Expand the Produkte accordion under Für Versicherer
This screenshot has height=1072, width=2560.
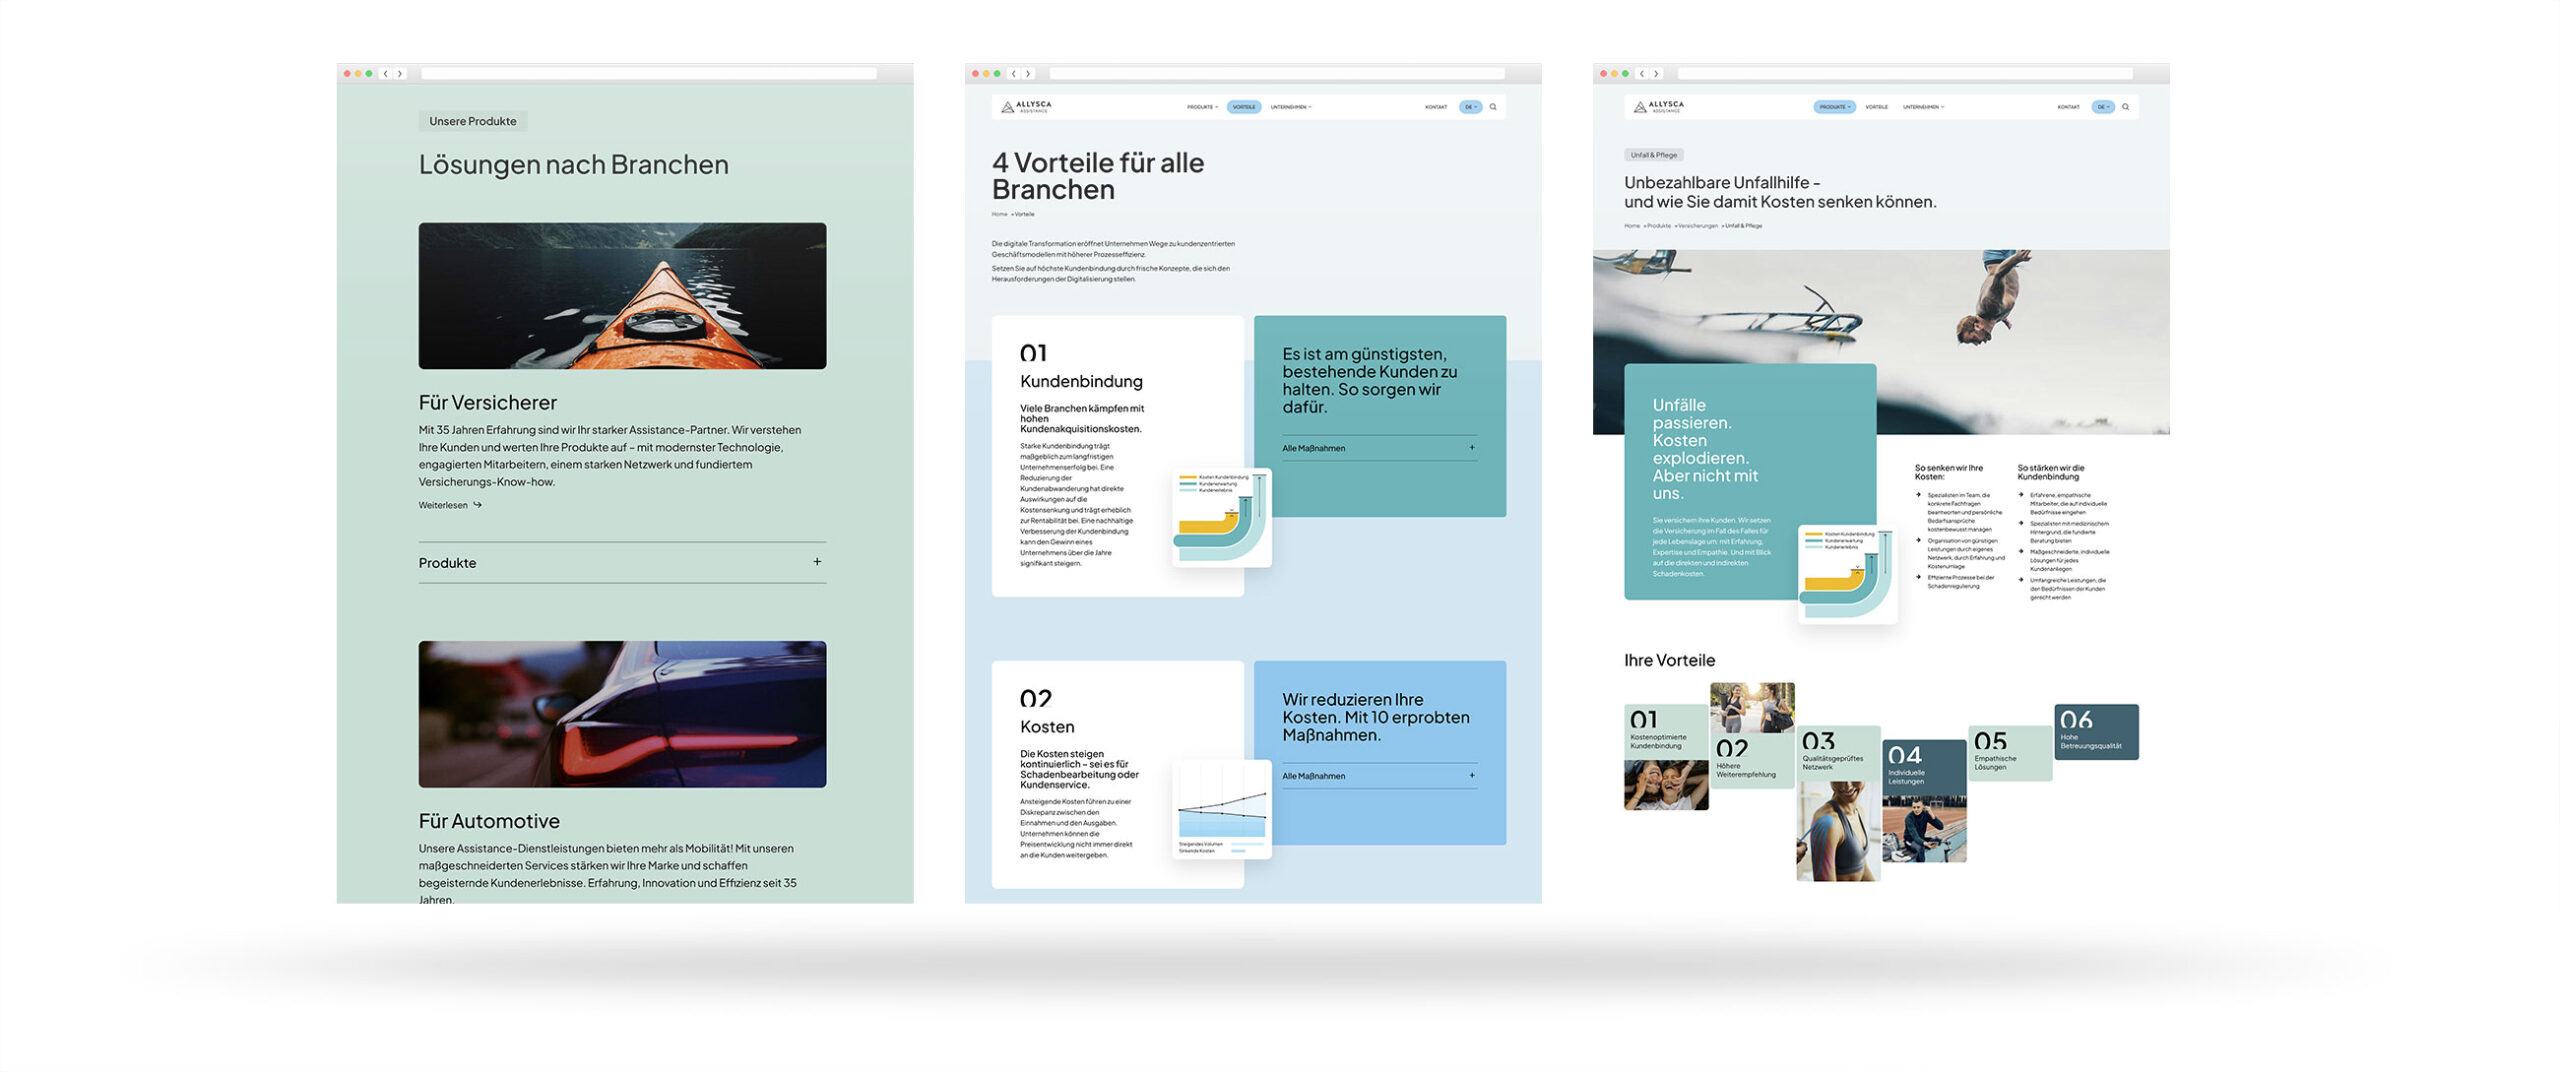coord(817,562)
